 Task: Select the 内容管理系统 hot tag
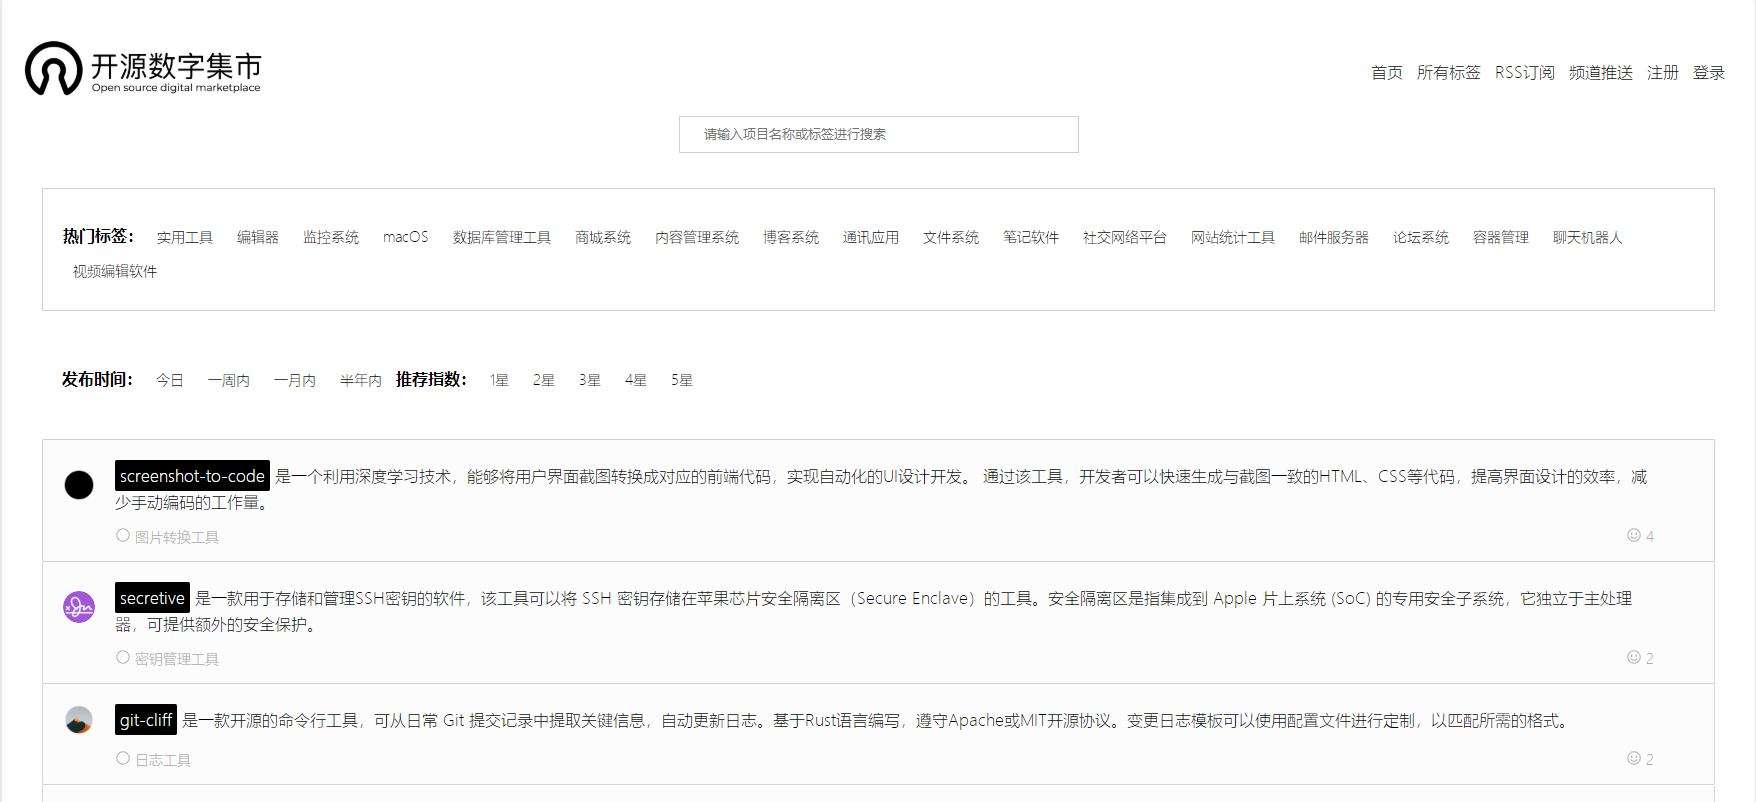697,237
